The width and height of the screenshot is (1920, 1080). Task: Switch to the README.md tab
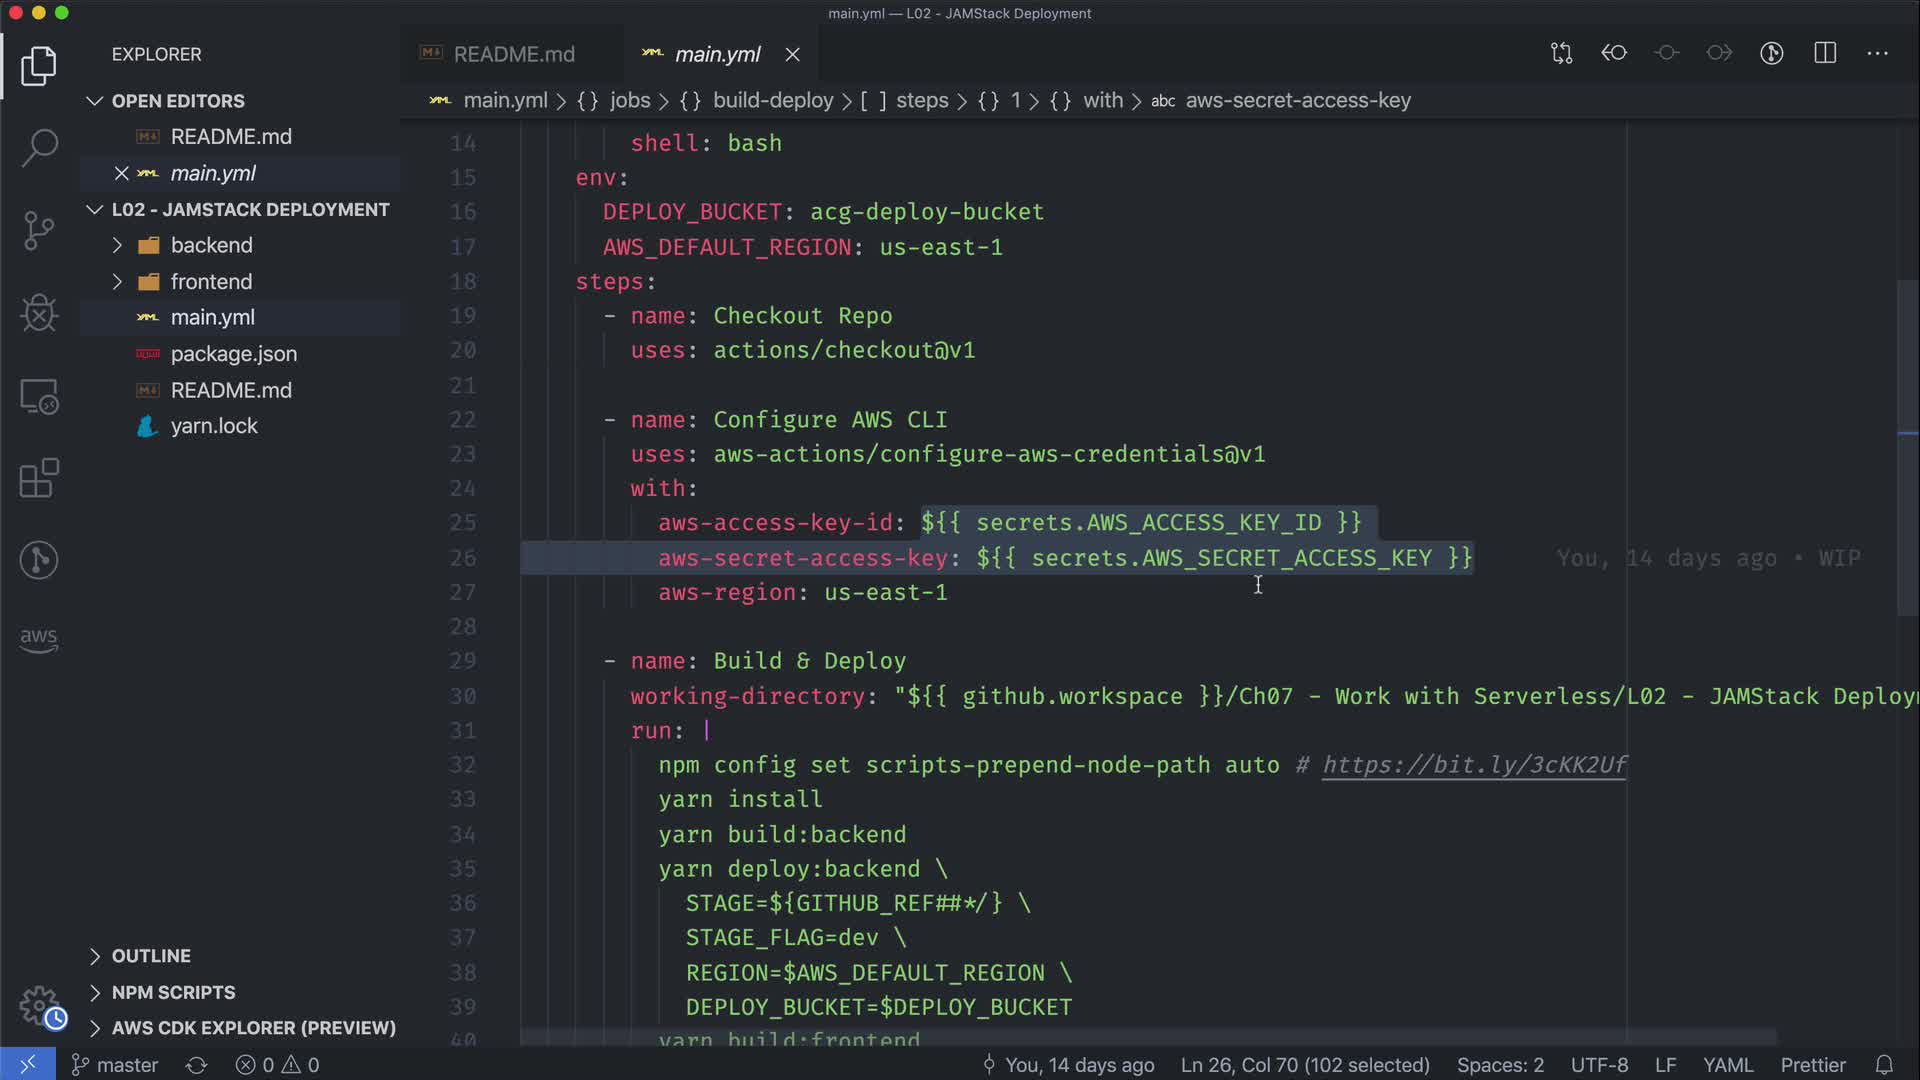click(513, 54)
